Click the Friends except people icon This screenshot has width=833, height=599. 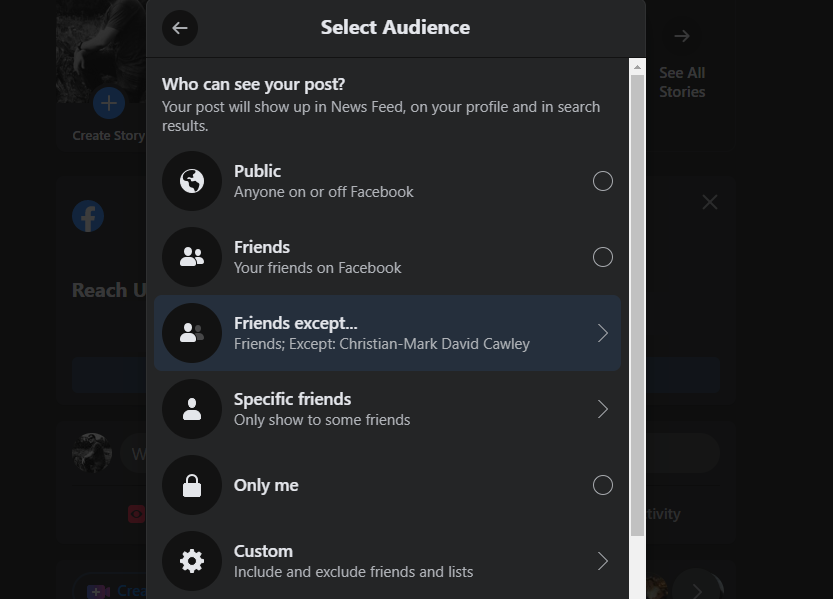(191, 333)
